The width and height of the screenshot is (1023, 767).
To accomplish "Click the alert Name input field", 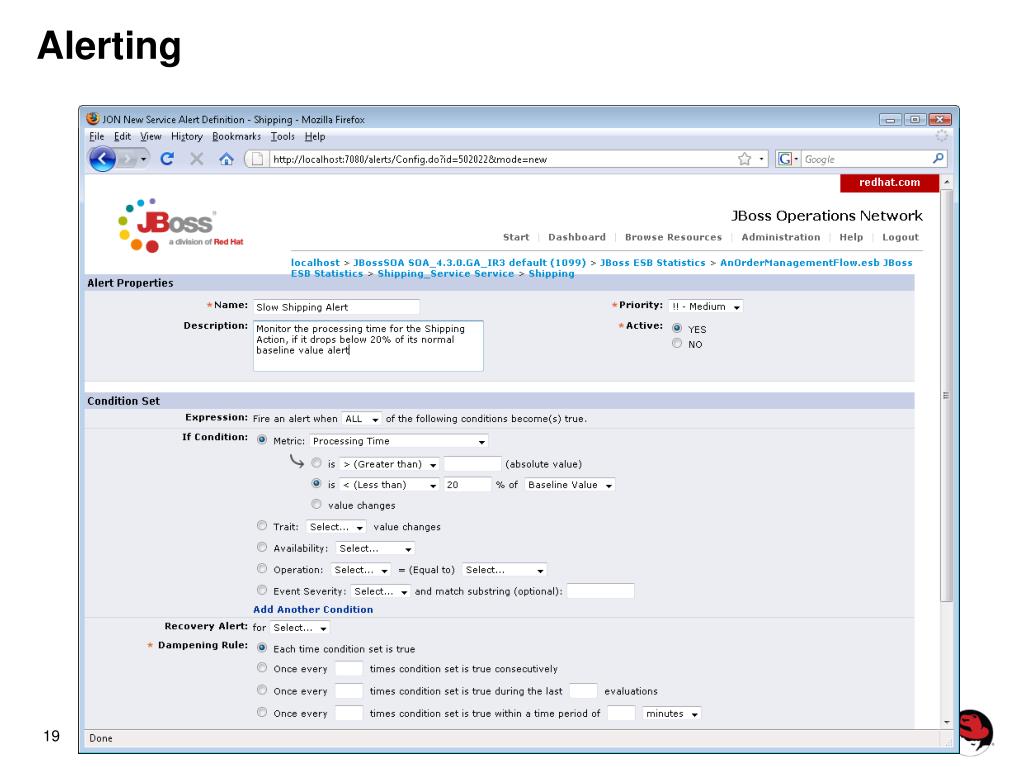I will (337, 307).
